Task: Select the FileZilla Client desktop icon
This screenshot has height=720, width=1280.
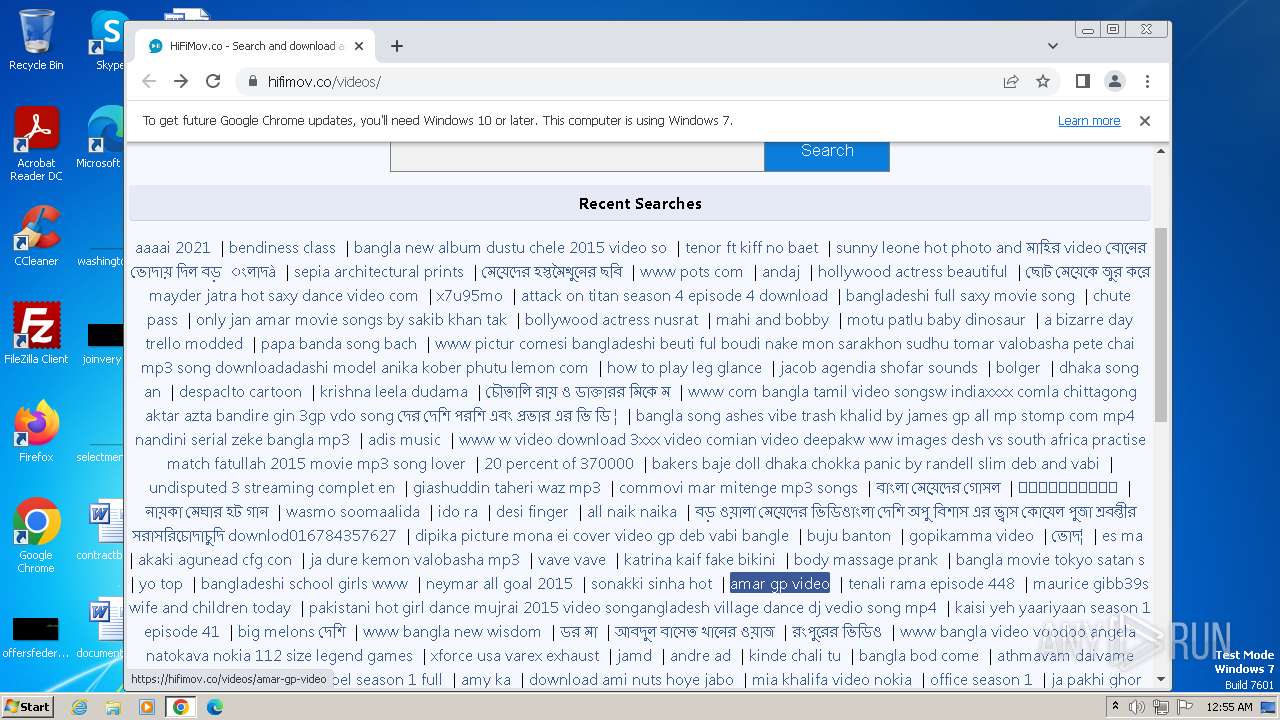Action: pyautogui.click(x=36, y=334)
